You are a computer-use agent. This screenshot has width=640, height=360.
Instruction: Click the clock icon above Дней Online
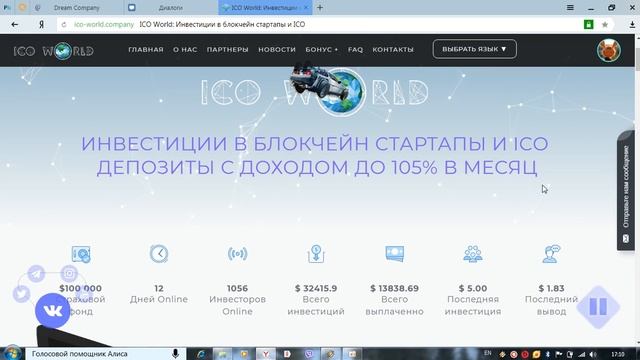pyautogui.click(x=159, y=253)
